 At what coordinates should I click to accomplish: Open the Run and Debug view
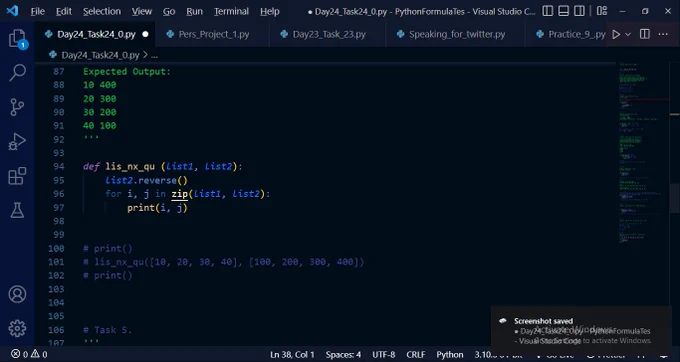pos(17,142)
